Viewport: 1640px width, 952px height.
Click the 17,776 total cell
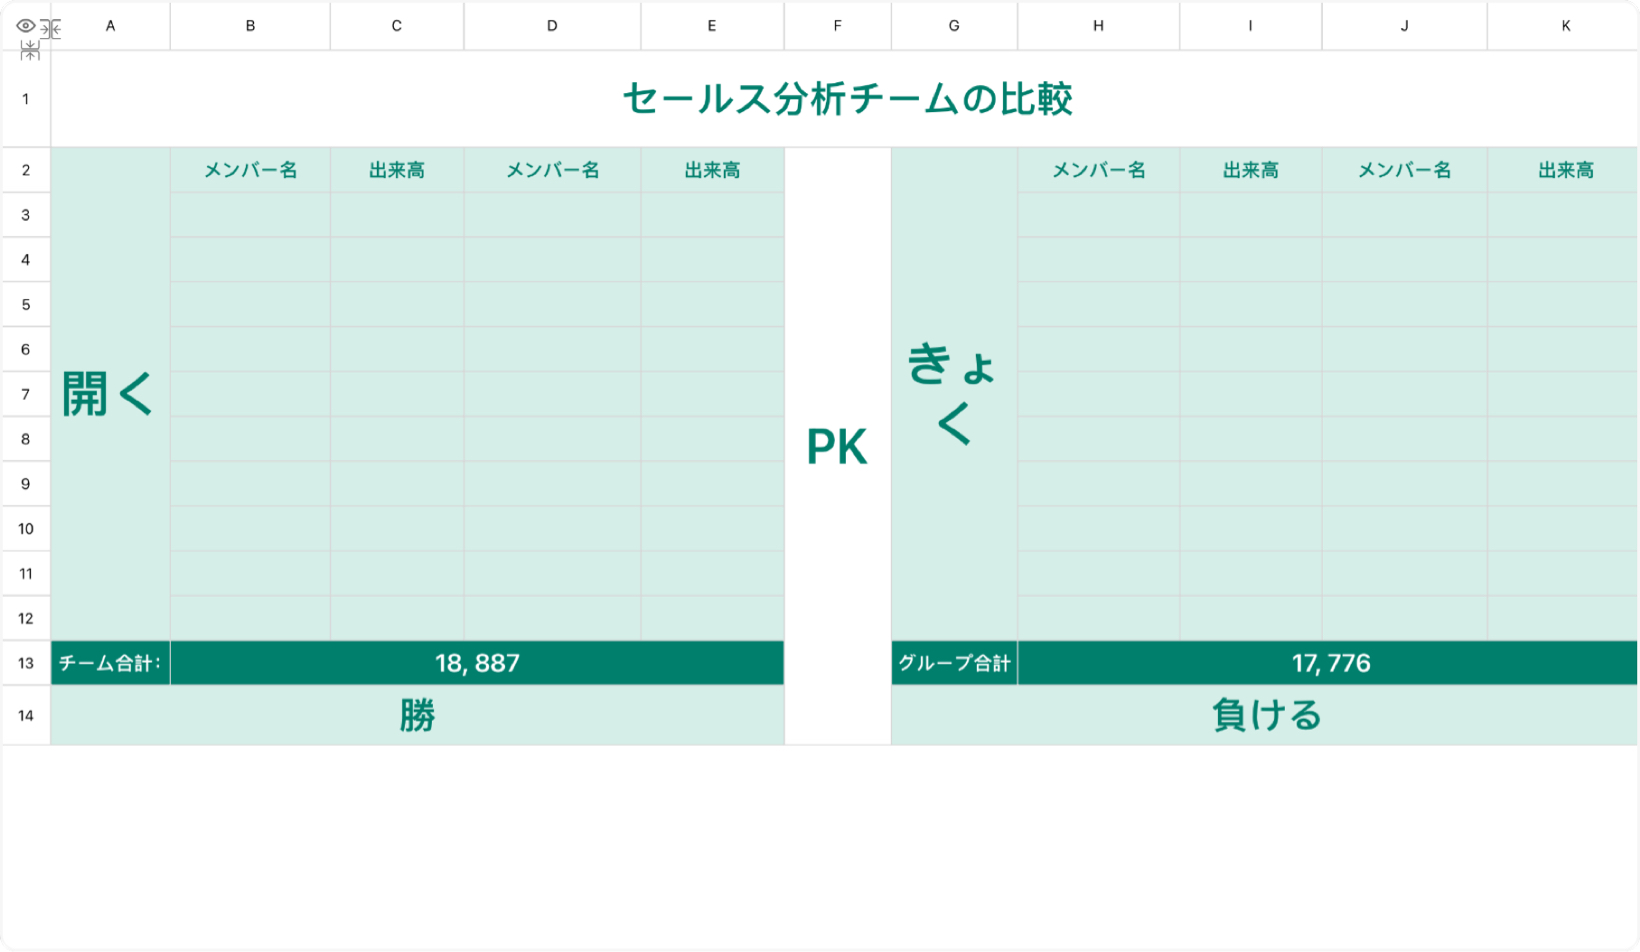coord(1330,663)
